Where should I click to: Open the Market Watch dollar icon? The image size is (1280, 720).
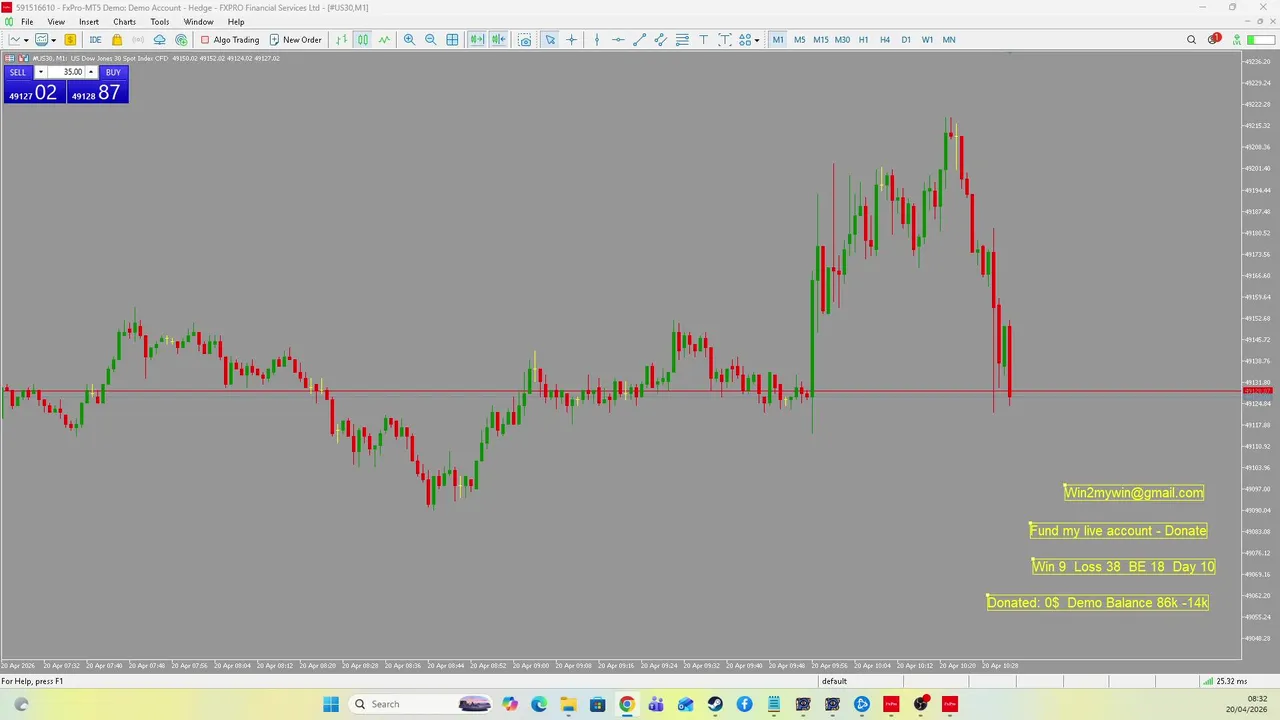(70, 40)
